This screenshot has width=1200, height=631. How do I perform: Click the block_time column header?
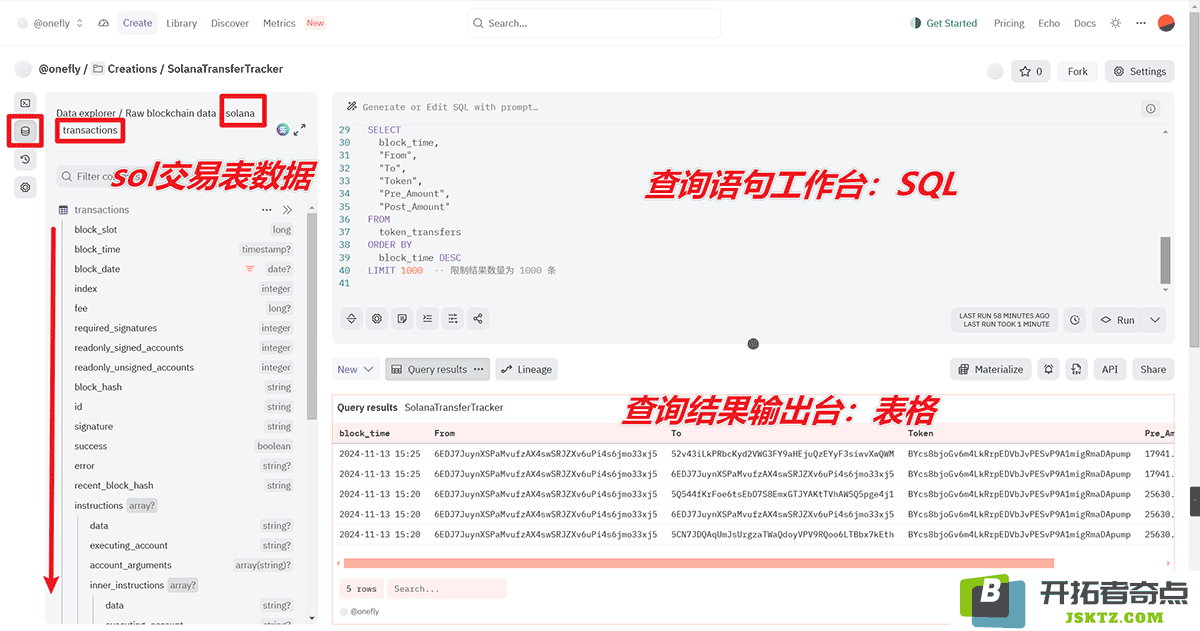364,433
